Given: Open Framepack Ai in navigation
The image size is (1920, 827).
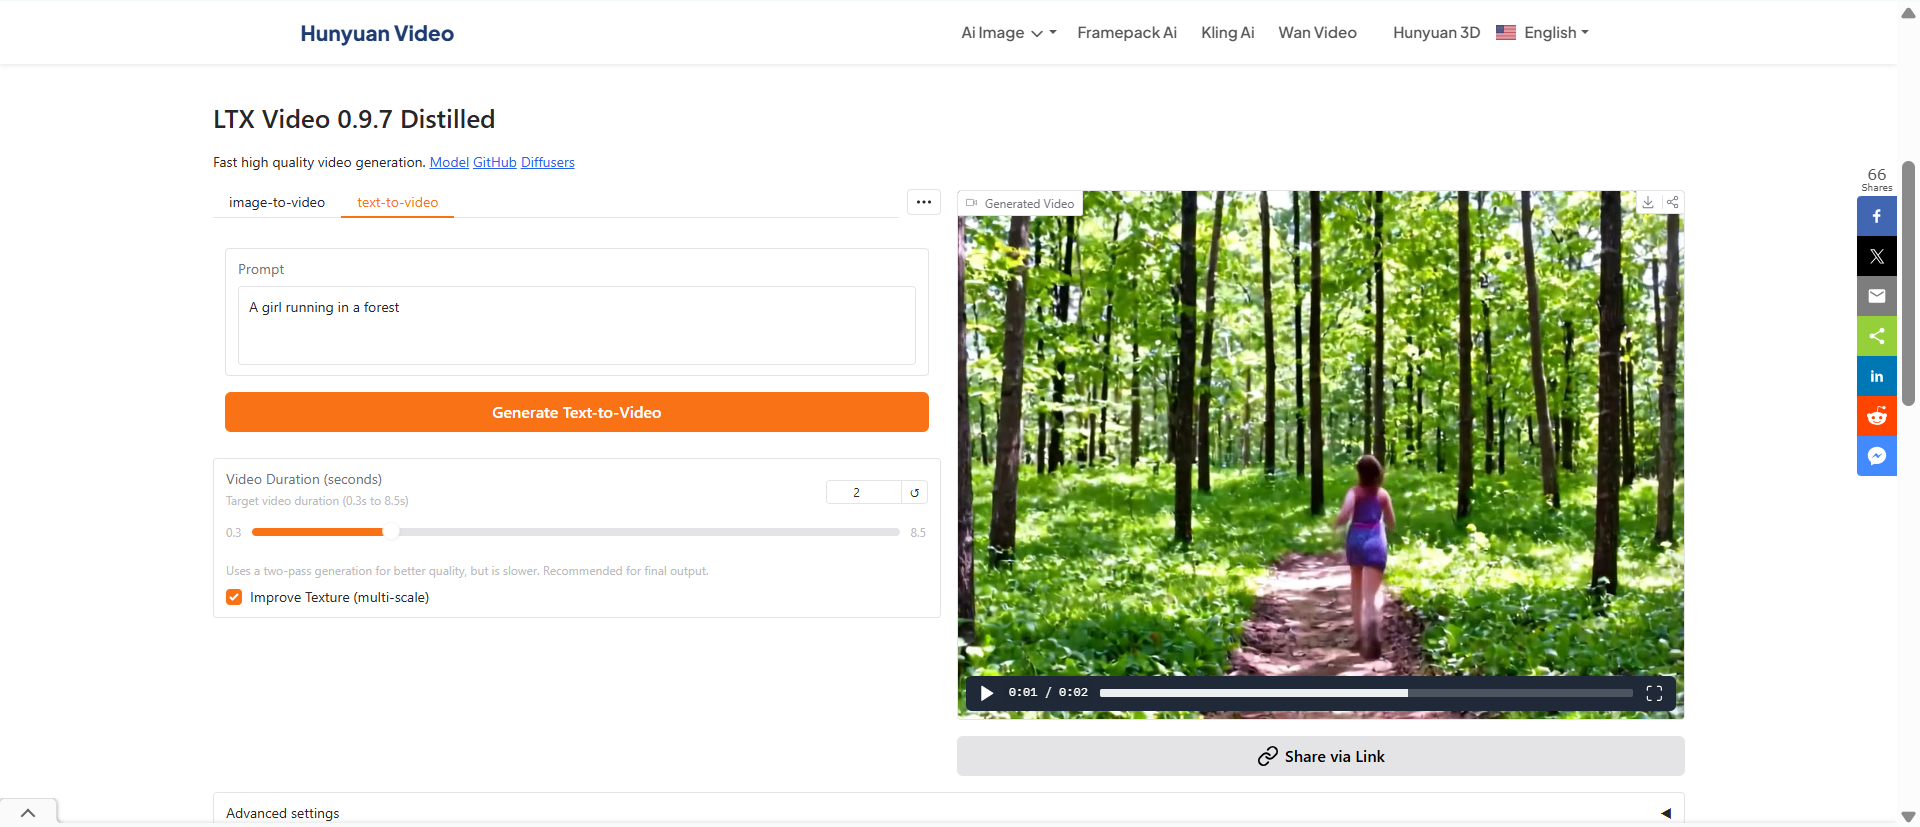Looking at the screenshot, I should click(x=1127, y=33).
